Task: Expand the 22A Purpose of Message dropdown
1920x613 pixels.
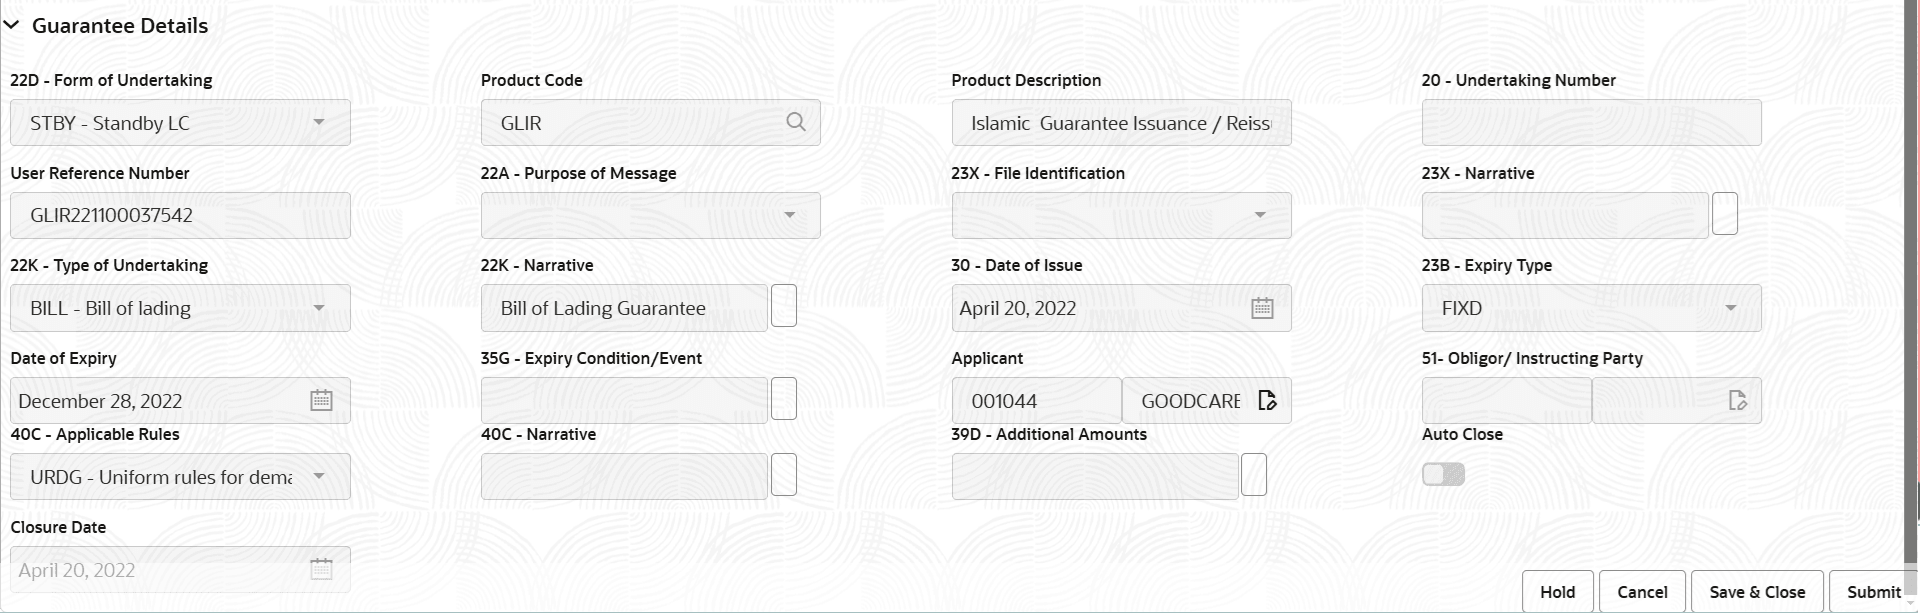Action: pos(789,215)
